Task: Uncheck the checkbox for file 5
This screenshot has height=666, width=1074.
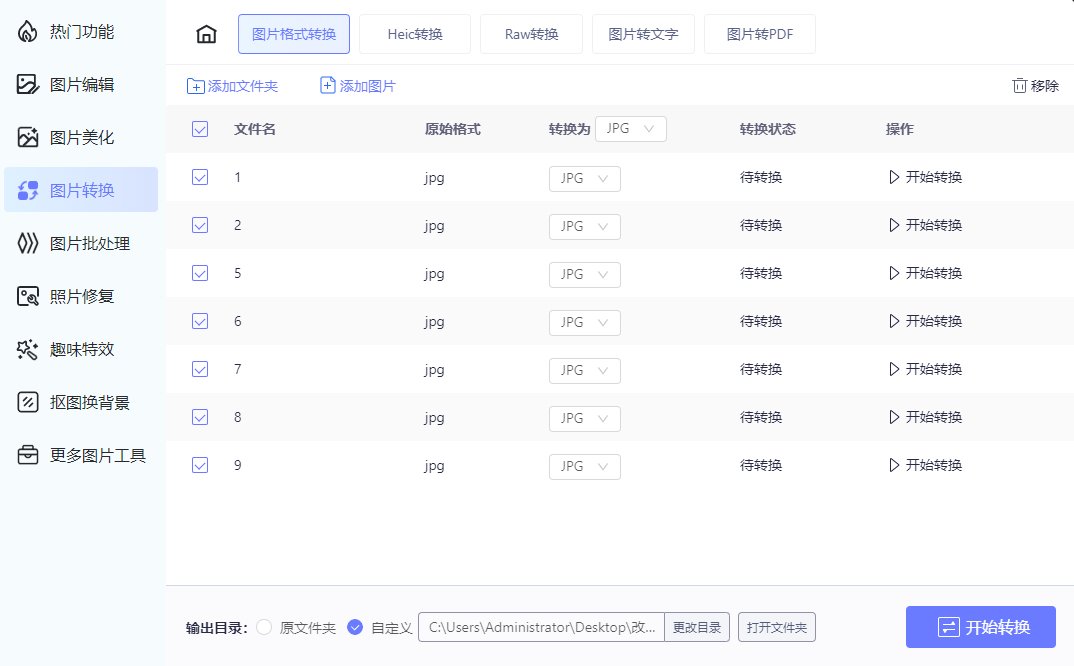Action: point(200,273)
